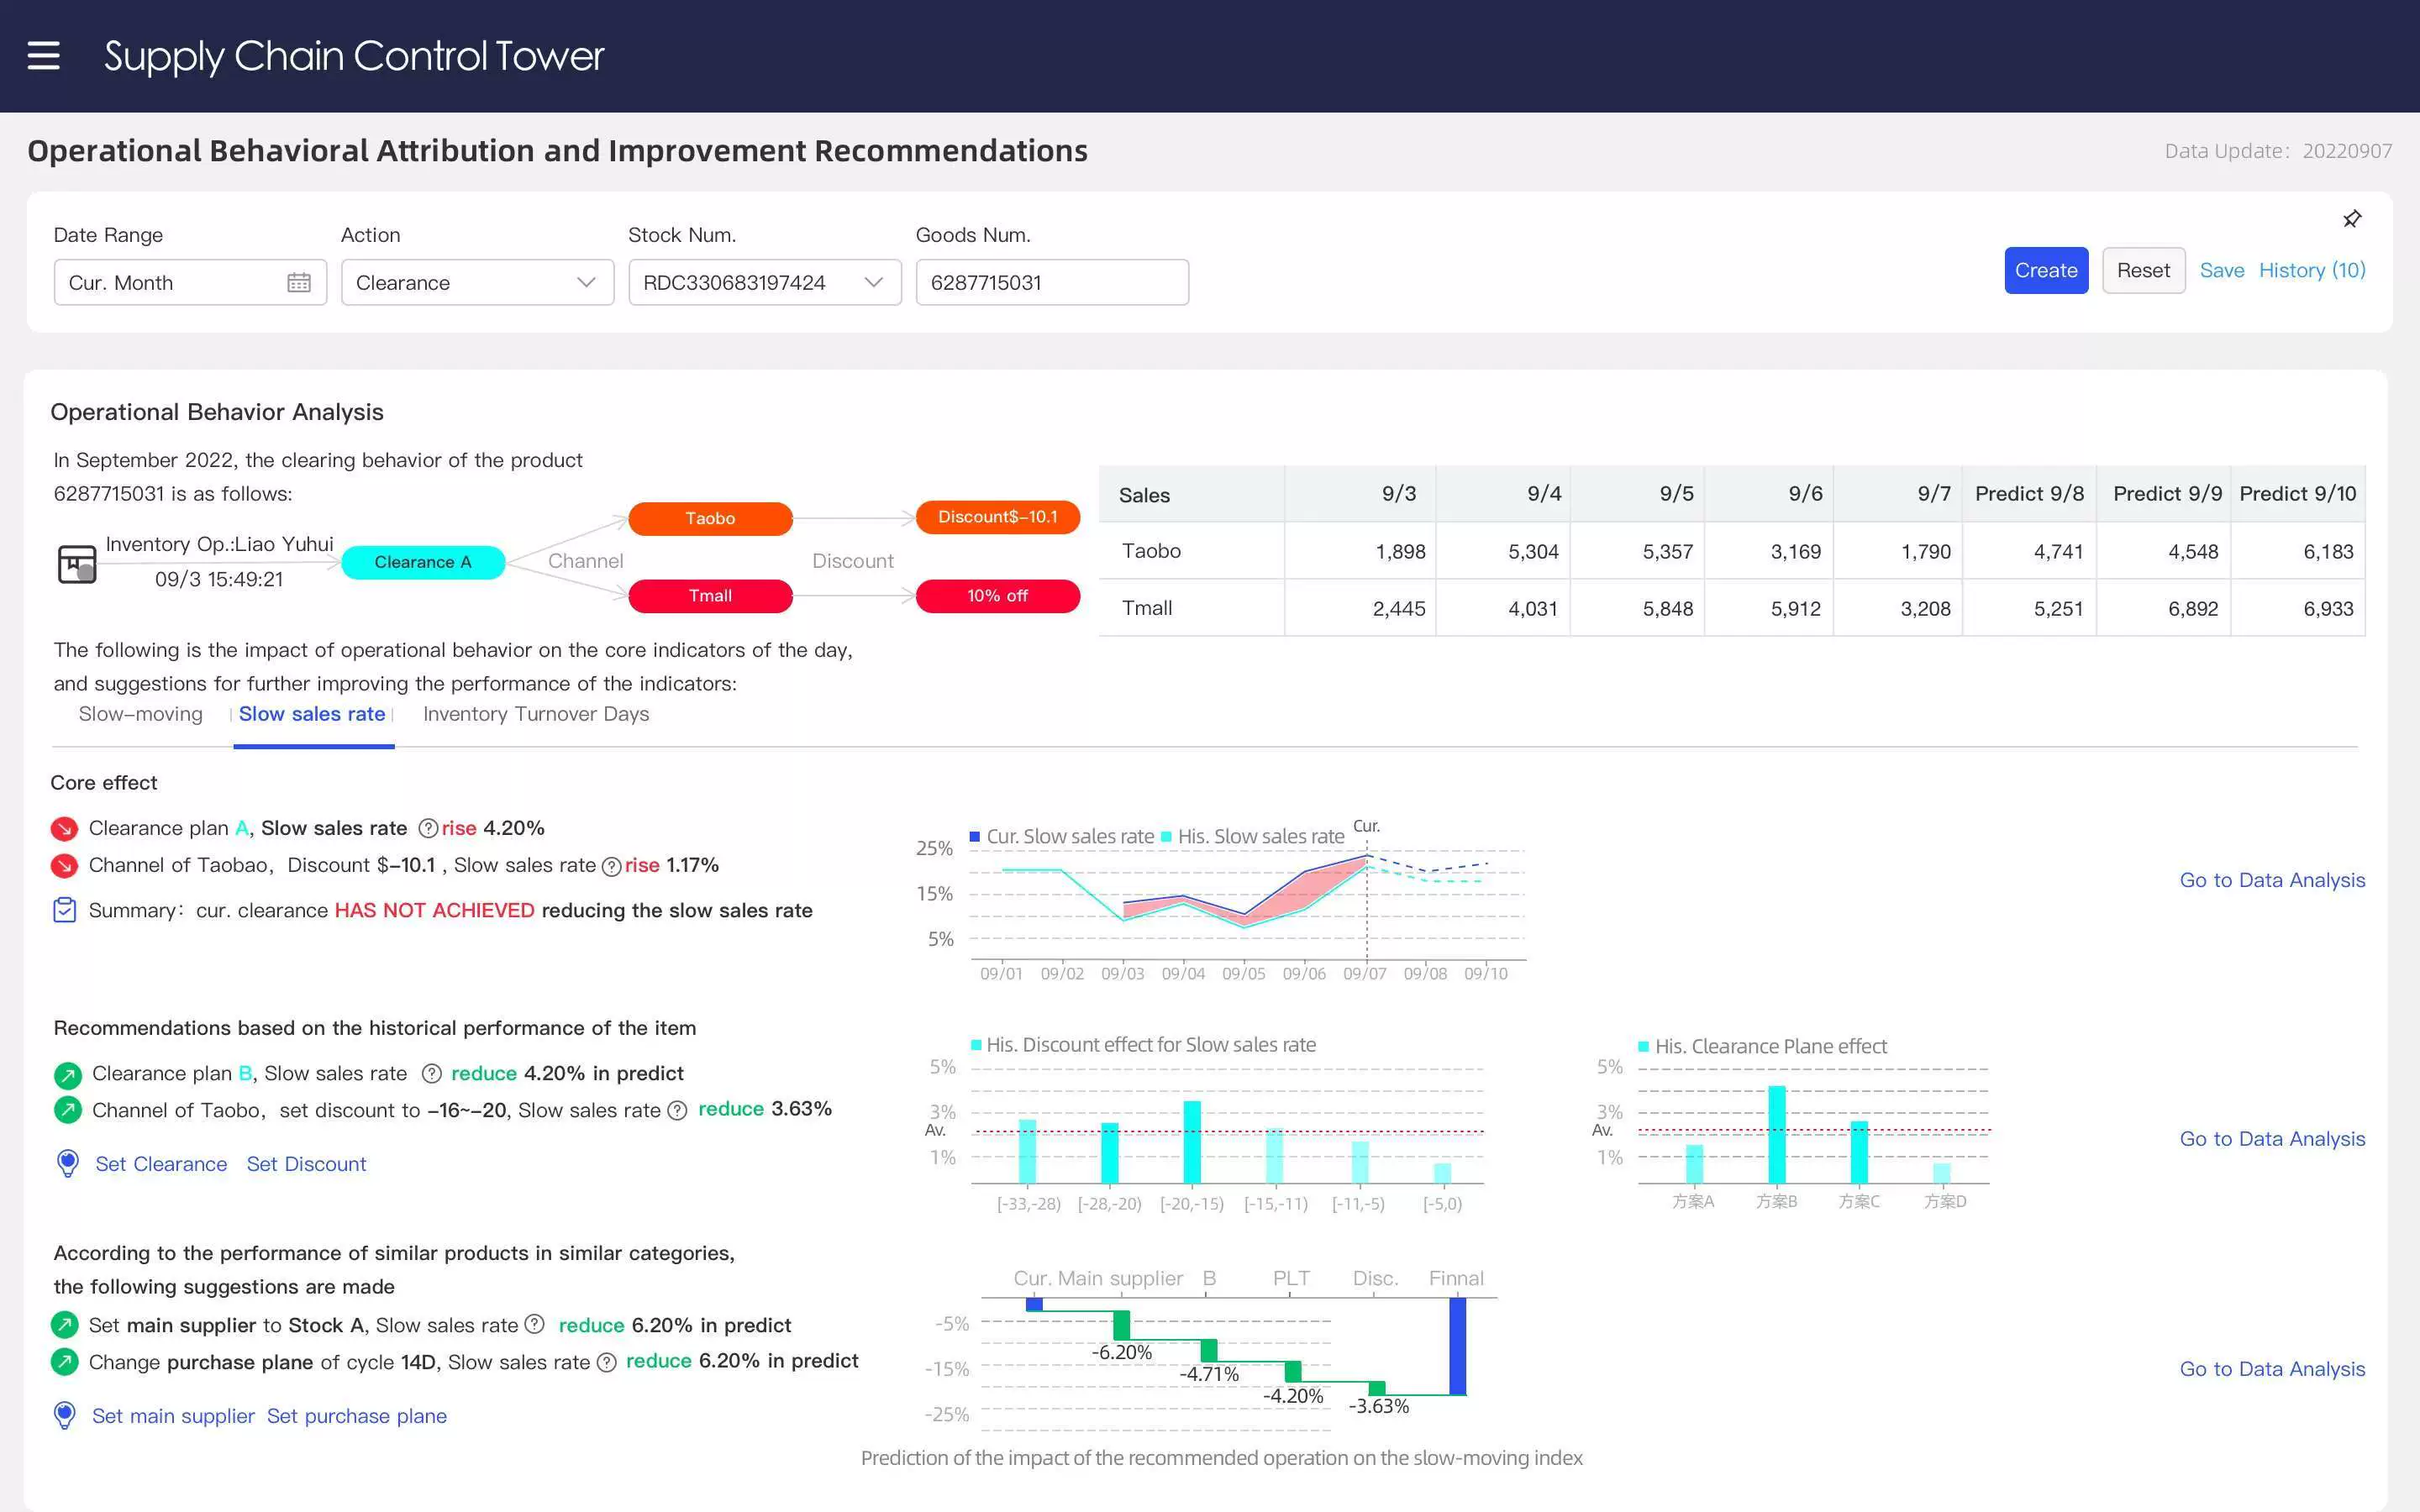Click help icon next to rise 1.17%
2420x1512 pixels.
click(x=611, y=866)
